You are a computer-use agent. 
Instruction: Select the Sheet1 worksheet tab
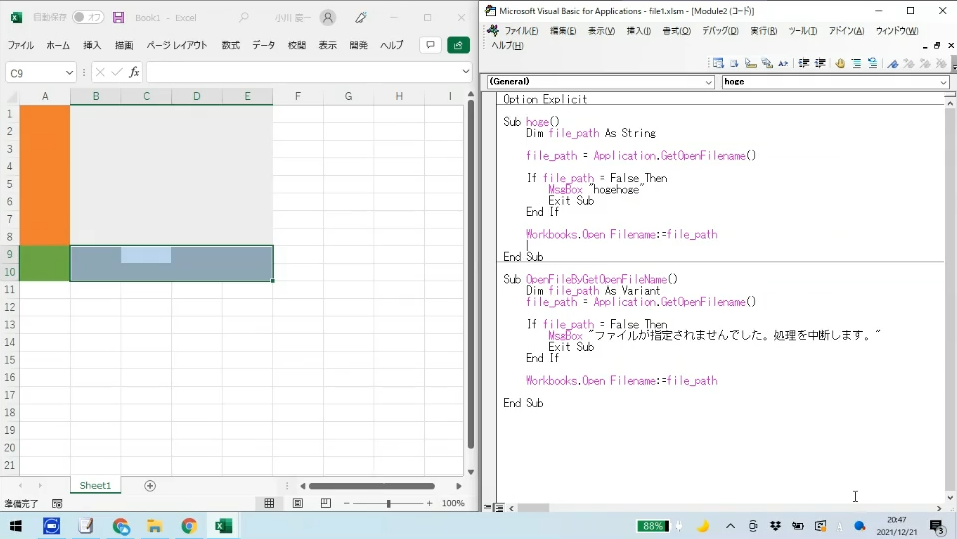pos(95,486)
